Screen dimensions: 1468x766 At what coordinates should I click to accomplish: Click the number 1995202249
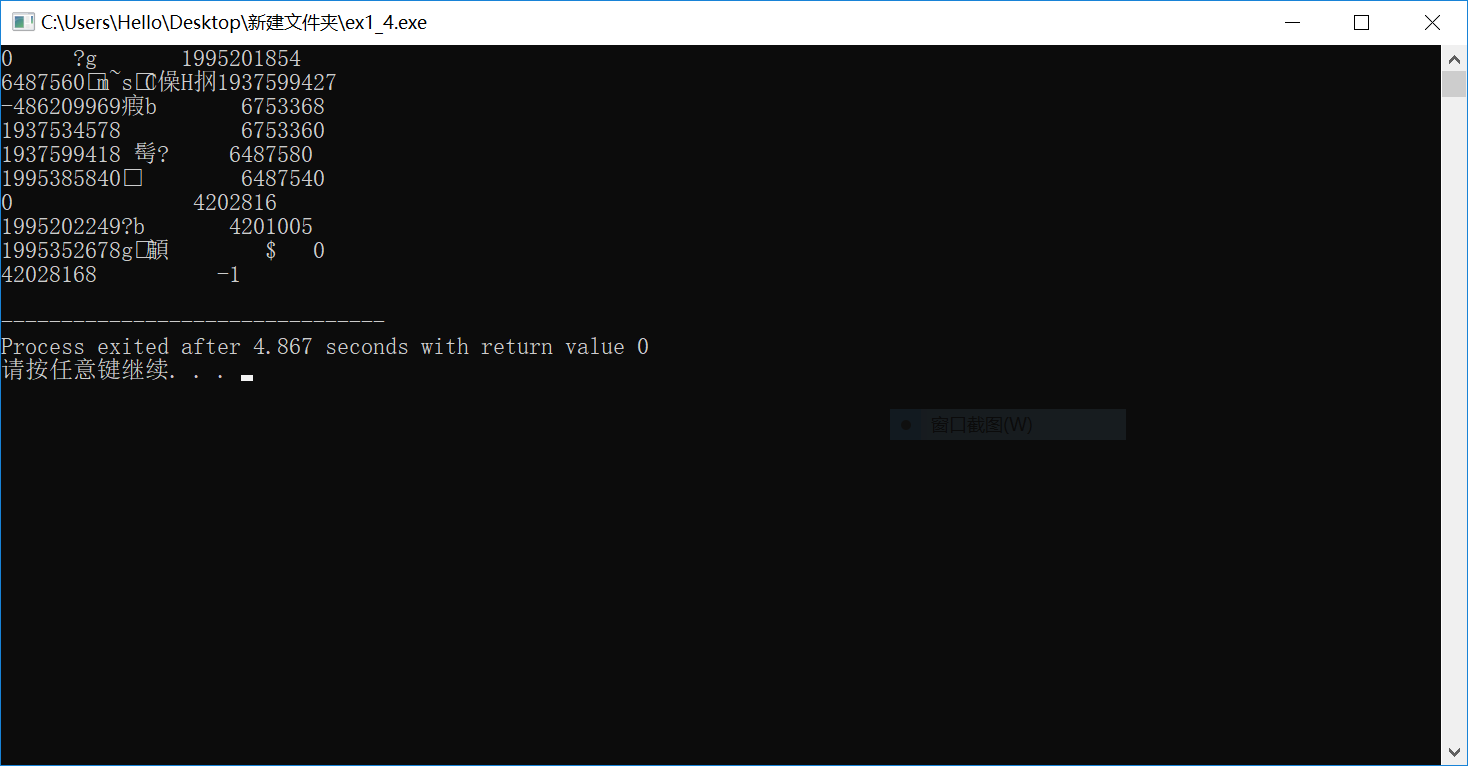pos(61,227)
